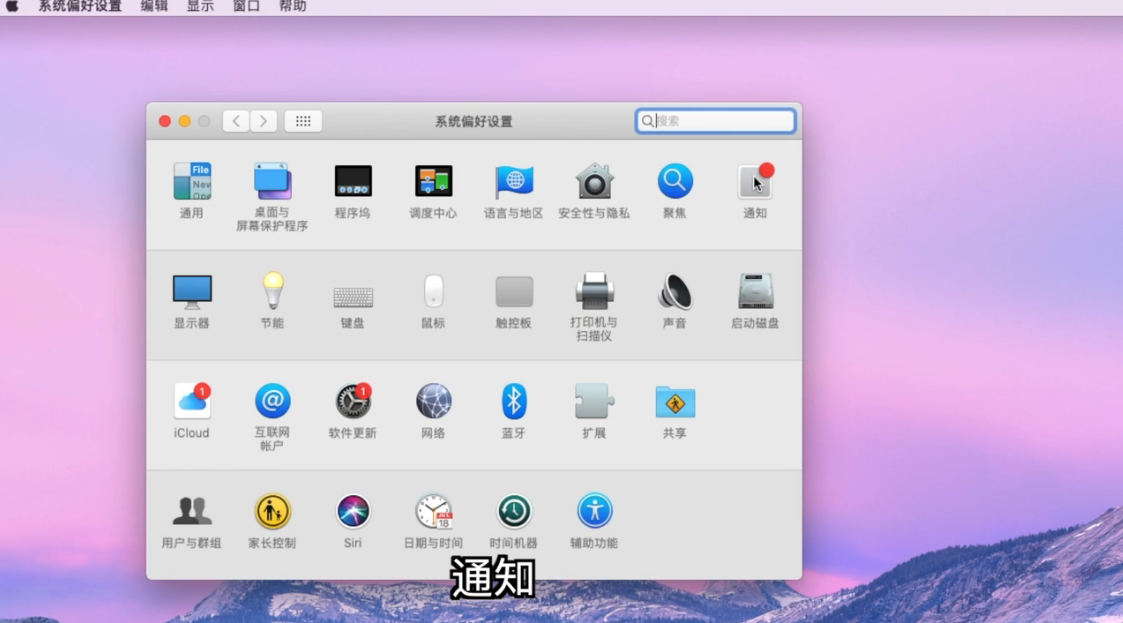Open the 程序坞 (Dock) preferences

click(353, 182)
